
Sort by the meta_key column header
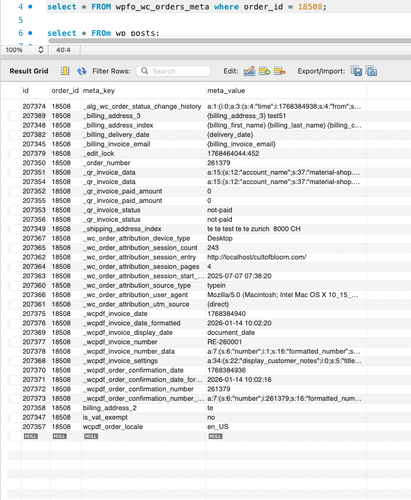pos(99,91)
